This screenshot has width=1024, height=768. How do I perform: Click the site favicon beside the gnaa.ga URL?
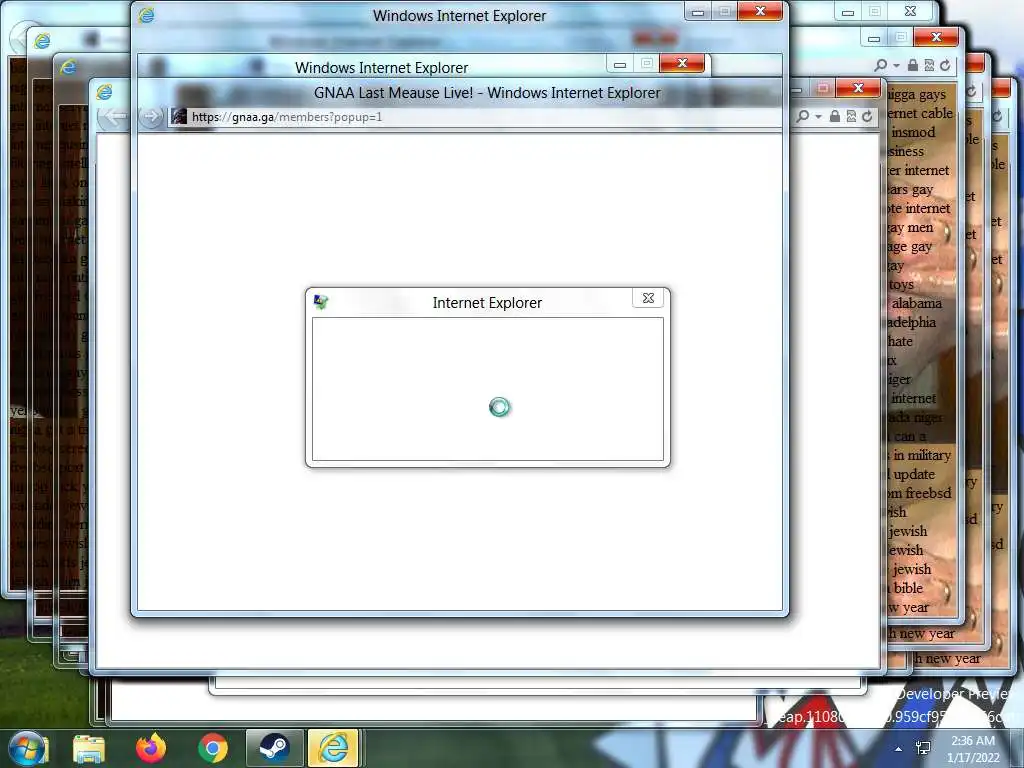179,116
